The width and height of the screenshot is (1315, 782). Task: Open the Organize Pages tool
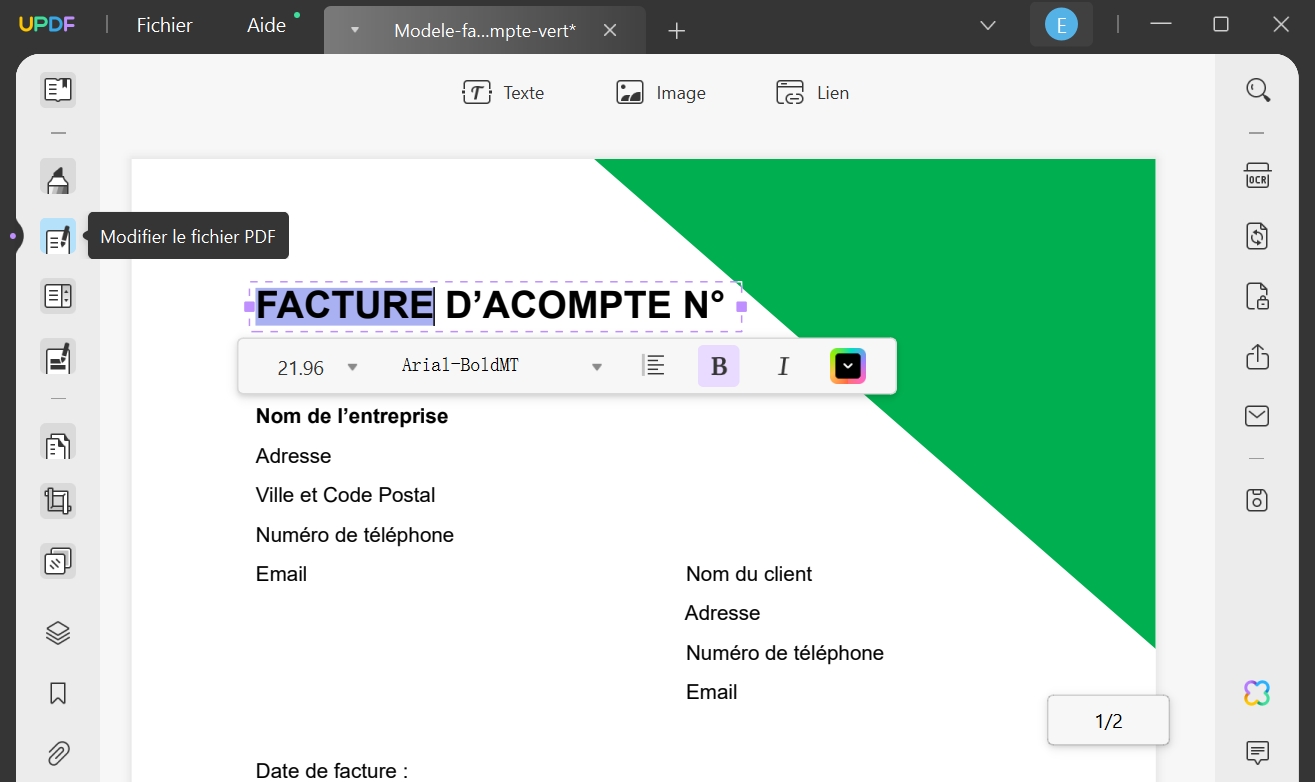coord(57,442)
